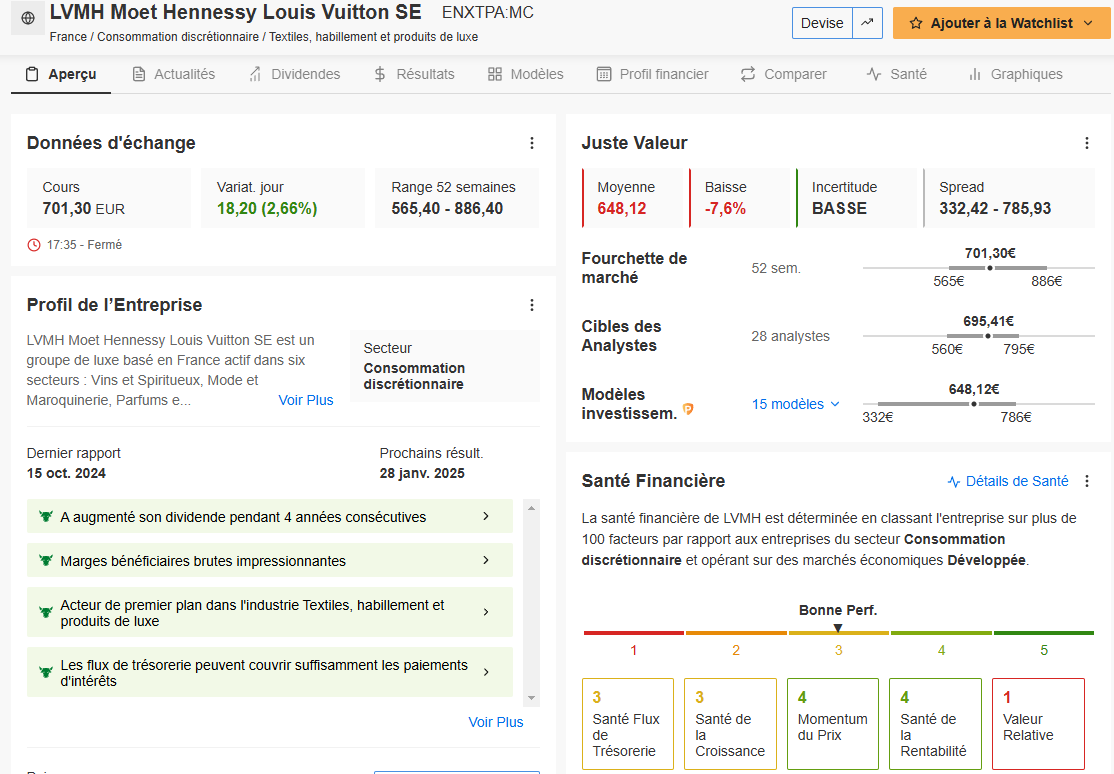Screen dimensions: 1114x774
Task: Open the Profil de l'Entreprise three-dot menu
Action: 531,305
